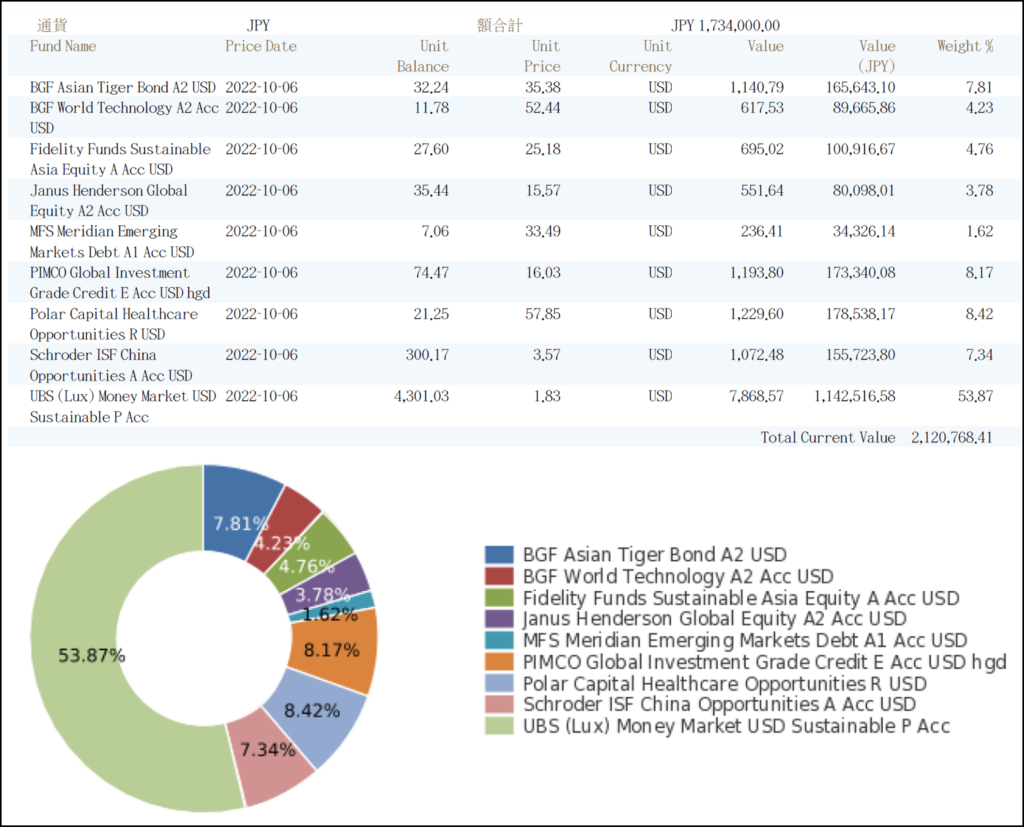Click the weight 53.87 table cell

[976, 397]
